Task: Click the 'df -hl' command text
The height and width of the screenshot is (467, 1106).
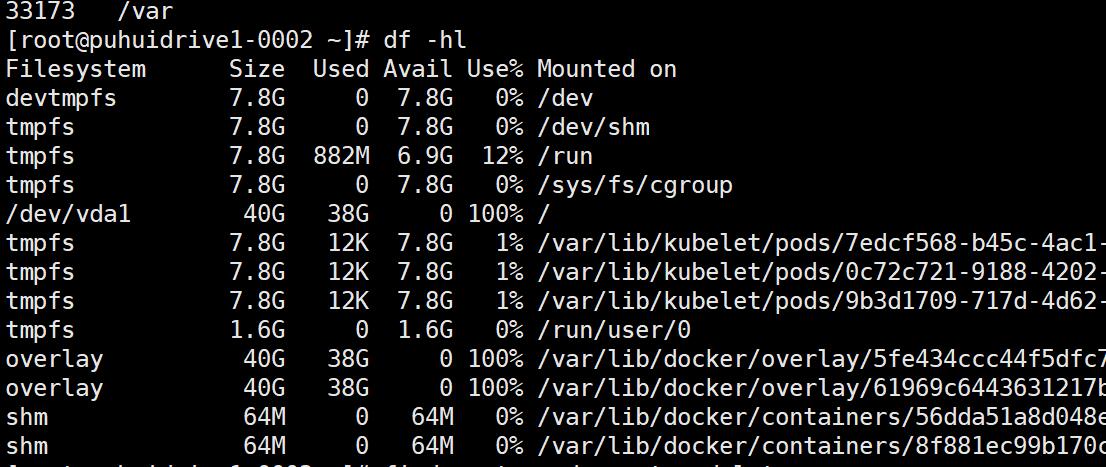Action: click(x=425, y=40)
